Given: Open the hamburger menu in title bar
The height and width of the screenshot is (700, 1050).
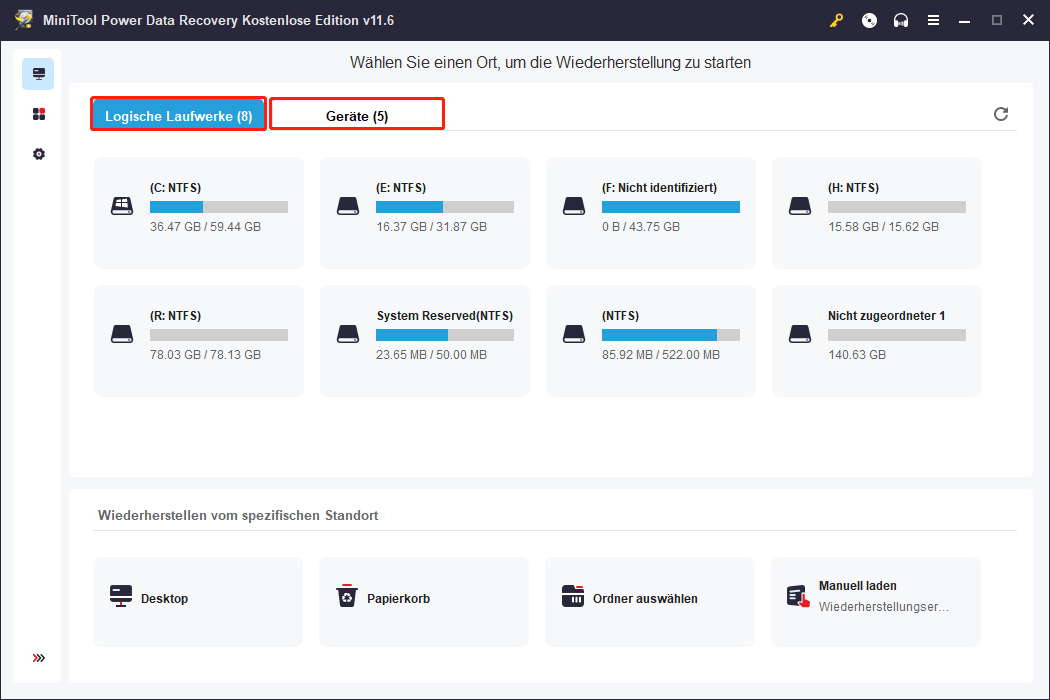Looking at the screenshot, I should pyautogui.click(x=933, y=21).
